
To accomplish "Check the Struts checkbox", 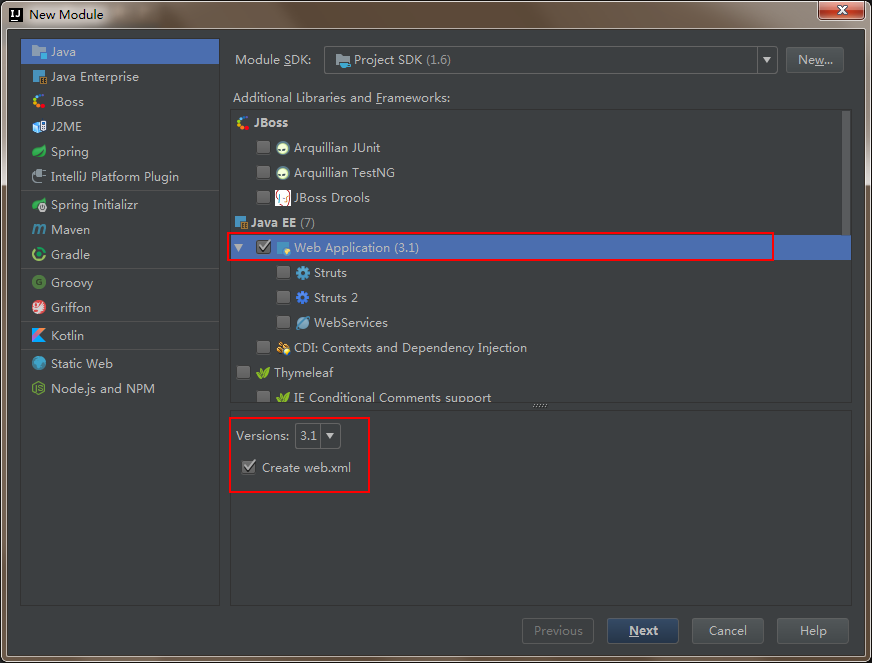I will pyautogui.click(x=283, y=273).
